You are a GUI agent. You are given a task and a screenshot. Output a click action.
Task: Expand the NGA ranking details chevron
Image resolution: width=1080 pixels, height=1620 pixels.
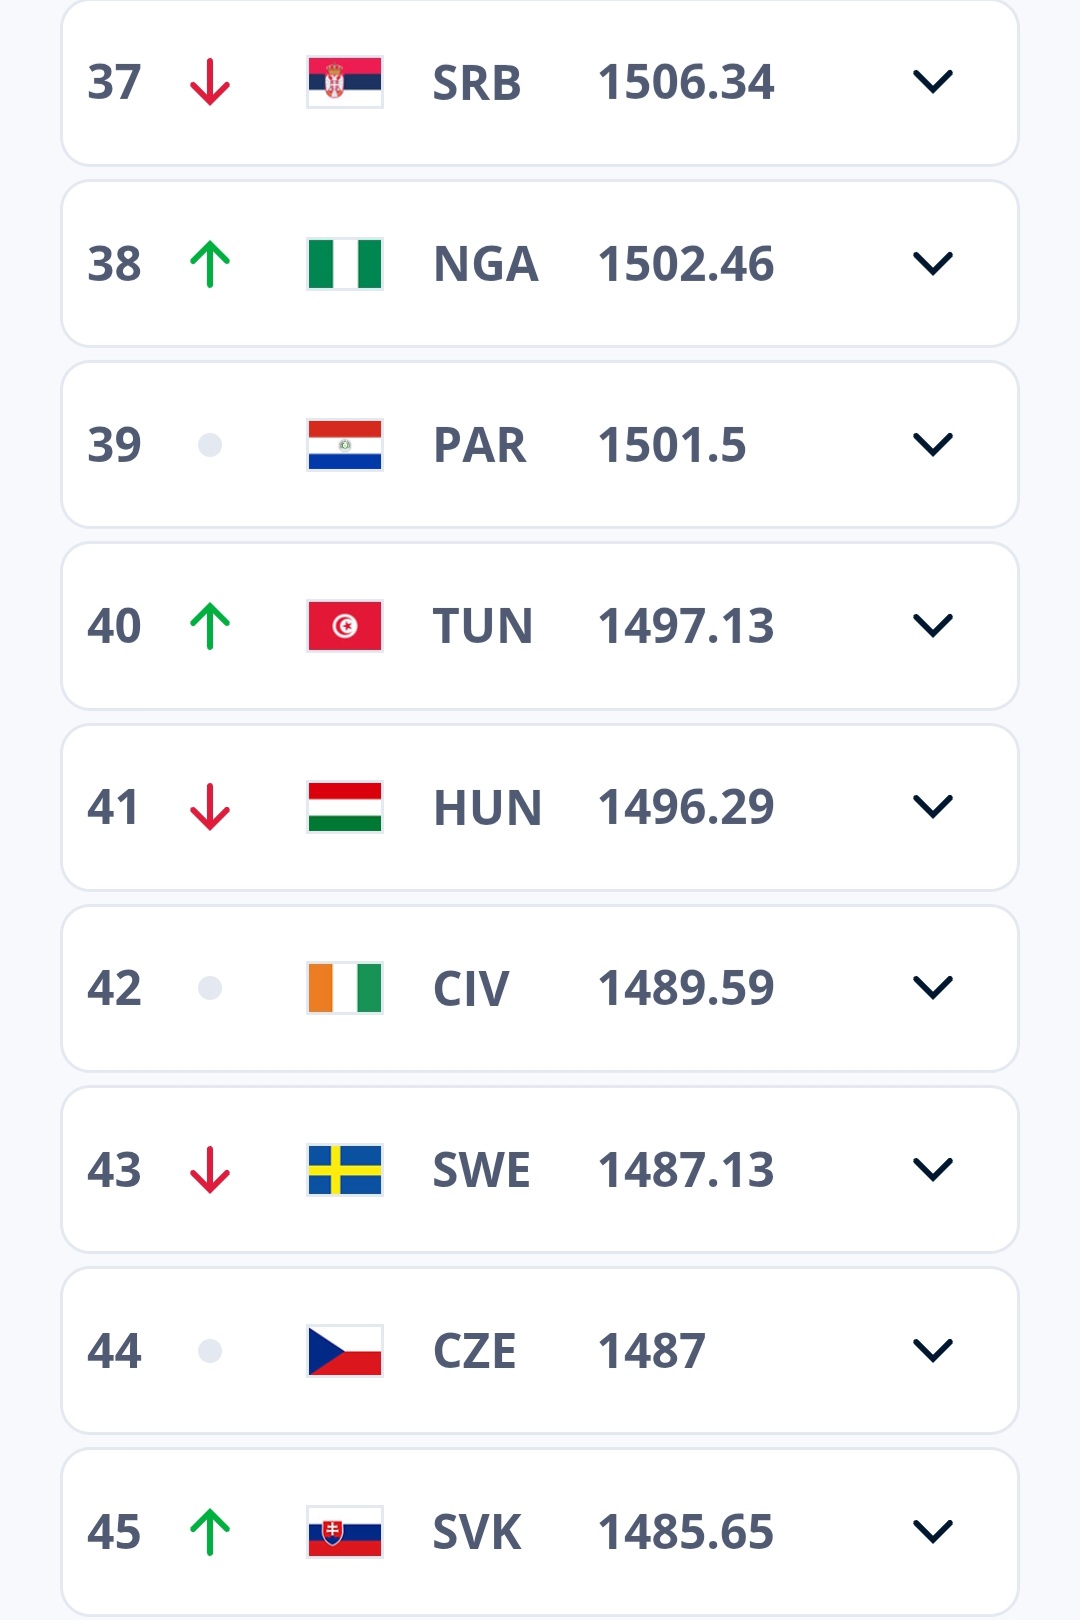click(x=932, y=264)
